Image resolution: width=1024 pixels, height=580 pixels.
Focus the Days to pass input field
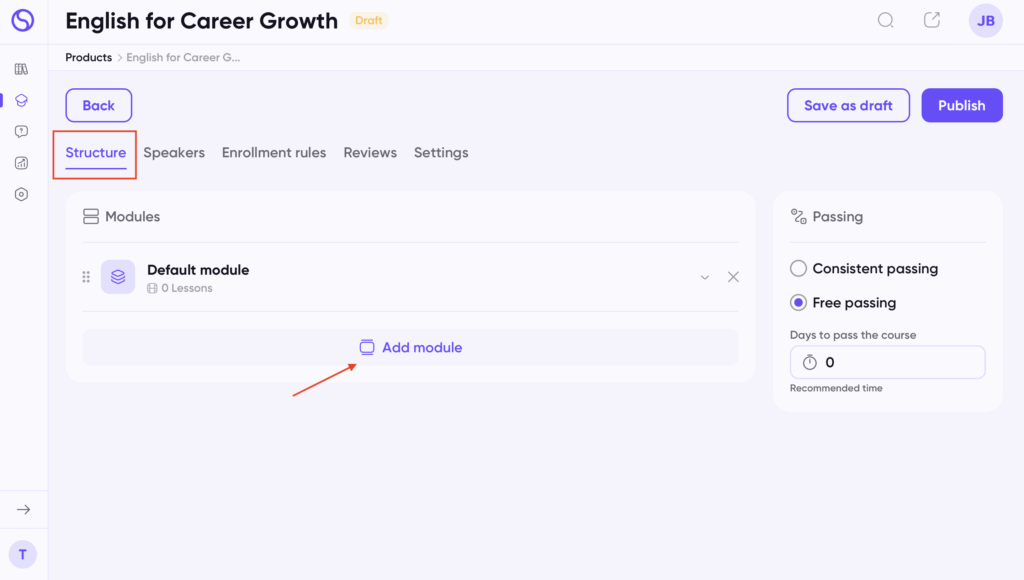[x=888, y=362]
